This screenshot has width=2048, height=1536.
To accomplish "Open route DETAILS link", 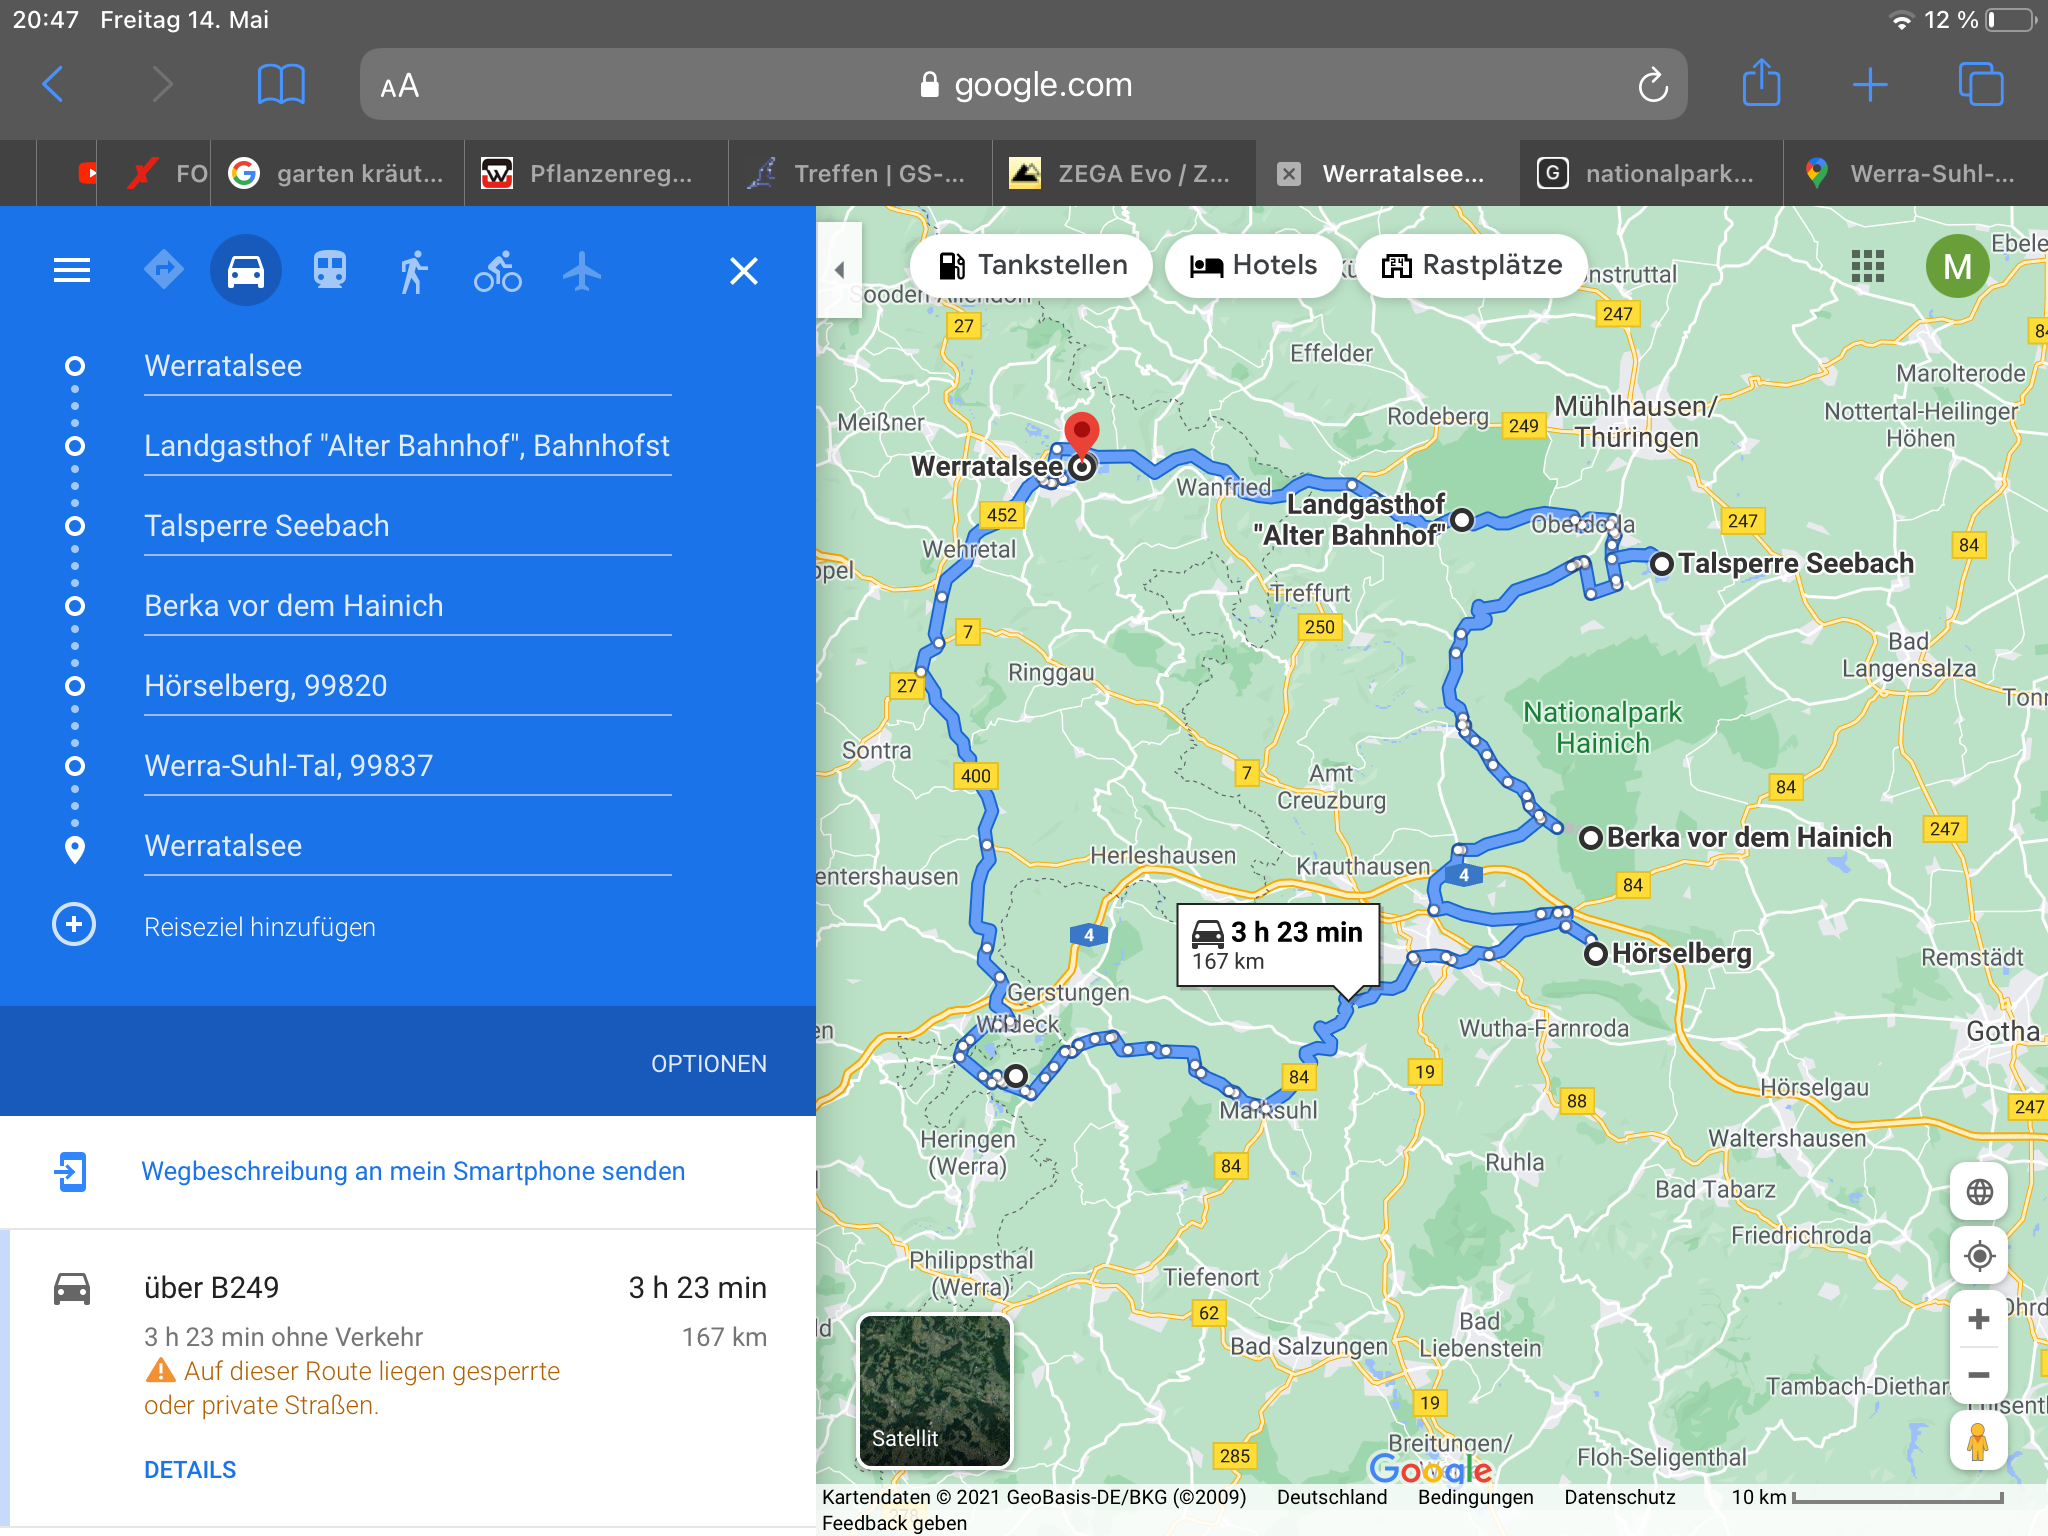I will pyautogui.click(x=190, y=1469).
